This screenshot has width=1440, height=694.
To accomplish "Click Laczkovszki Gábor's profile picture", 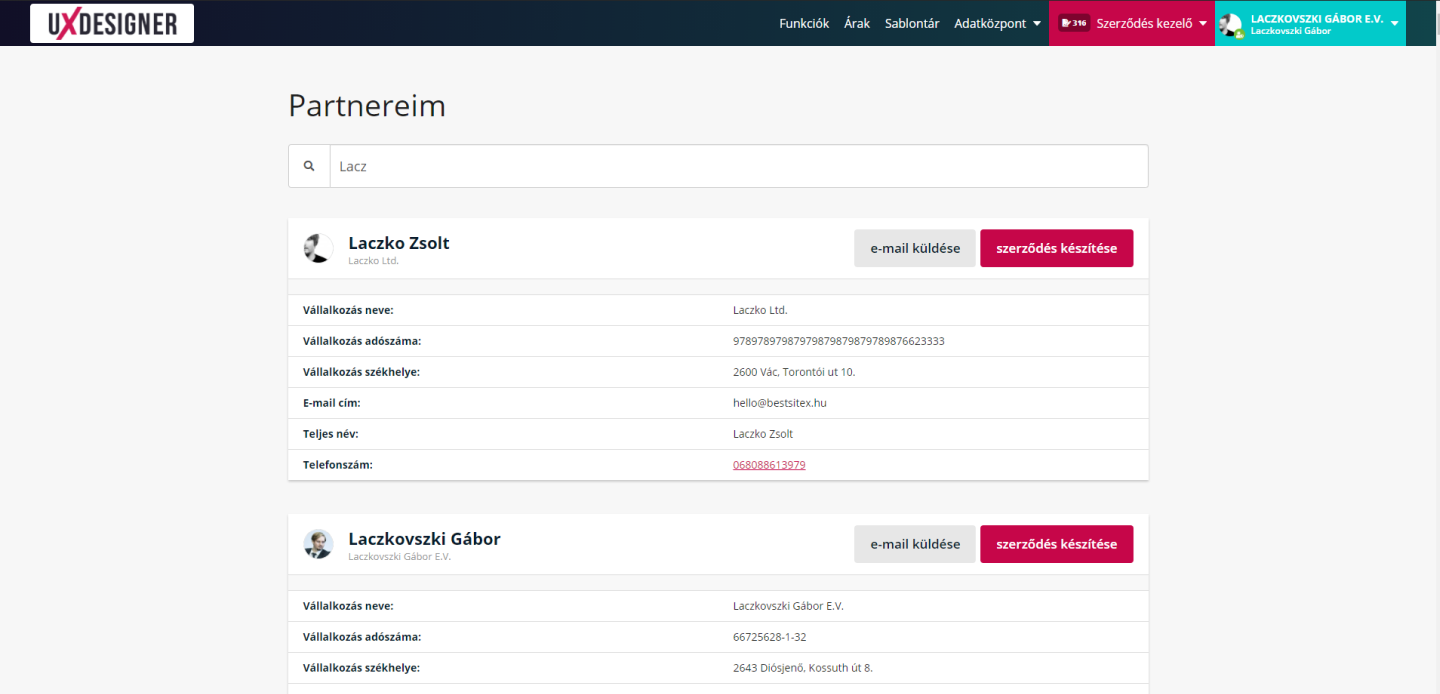I will pos(318,544).
